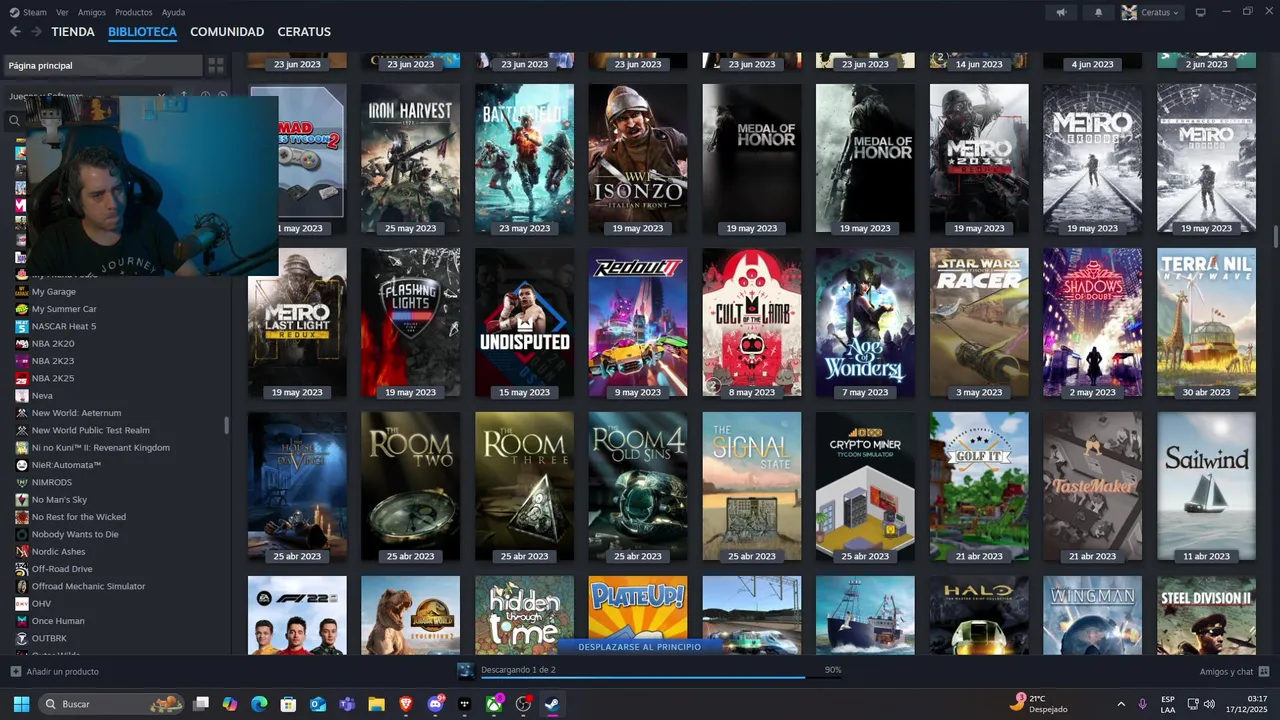Click Añadir un producto link
This screenshot has width=1280, height=720.
[x=63, y=671]
